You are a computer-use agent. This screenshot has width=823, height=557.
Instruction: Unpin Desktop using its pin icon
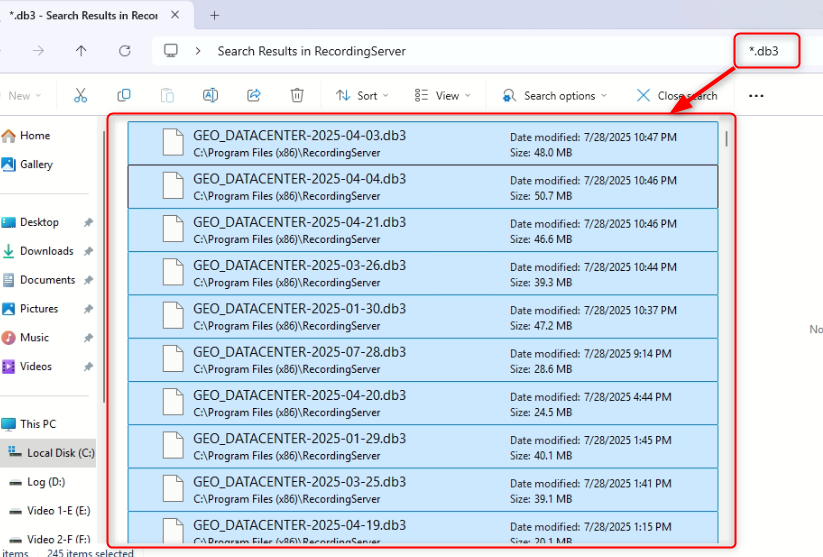[88, 223]
